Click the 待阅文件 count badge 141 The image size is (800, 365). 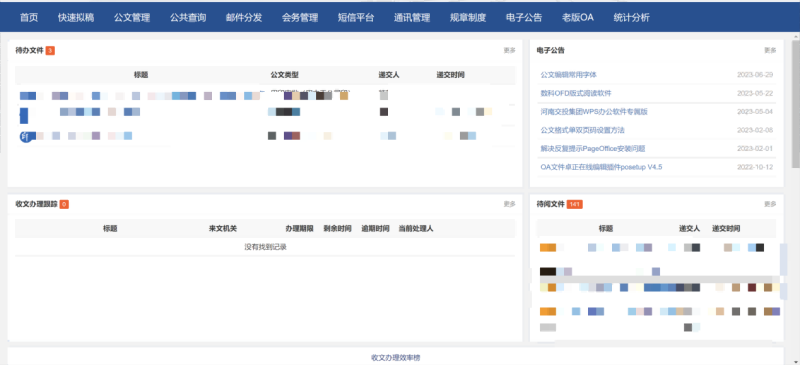574,204
